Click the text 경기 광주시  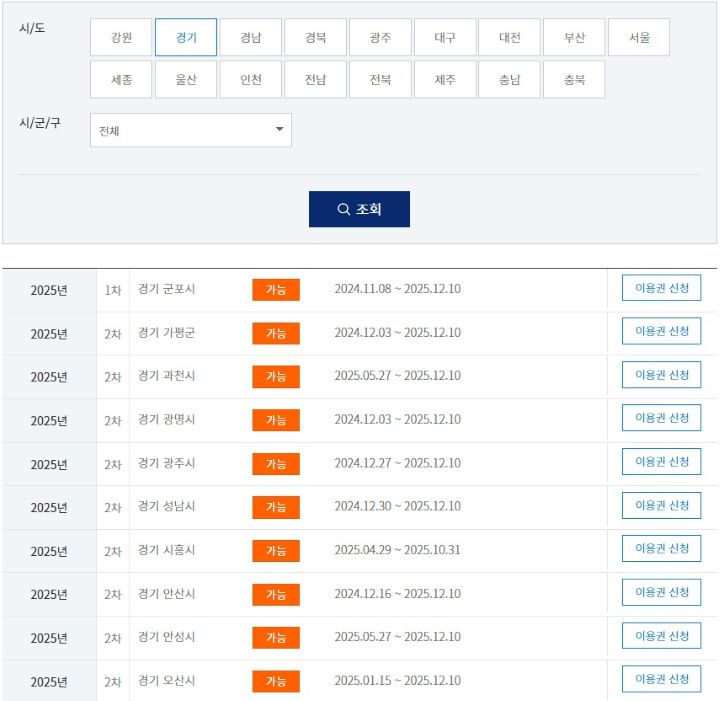pos(167,463)
